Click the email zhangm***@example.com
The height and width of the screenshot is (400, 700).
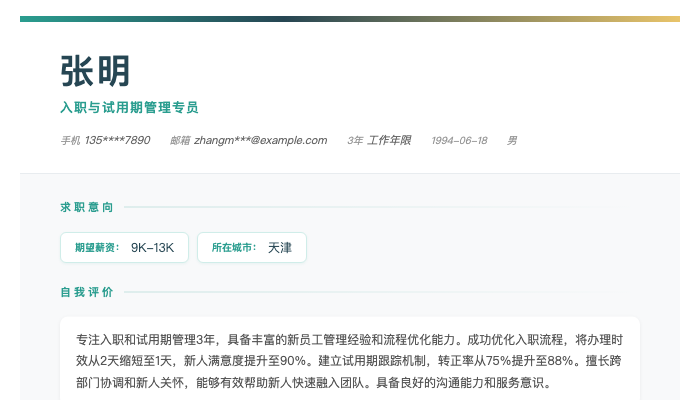pyautogui.click(x=261, y=140)
